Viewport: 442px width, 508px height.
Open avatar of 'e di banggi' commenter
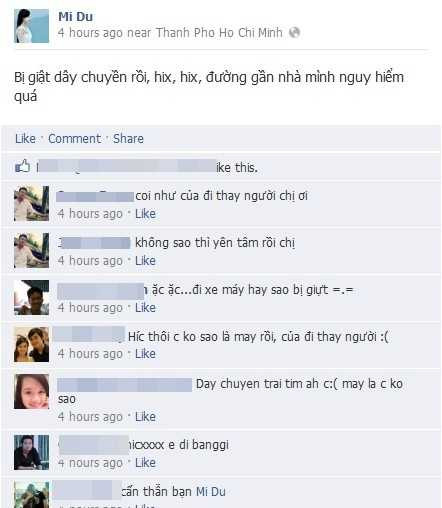pyautogui.click(x=31, y=452)
